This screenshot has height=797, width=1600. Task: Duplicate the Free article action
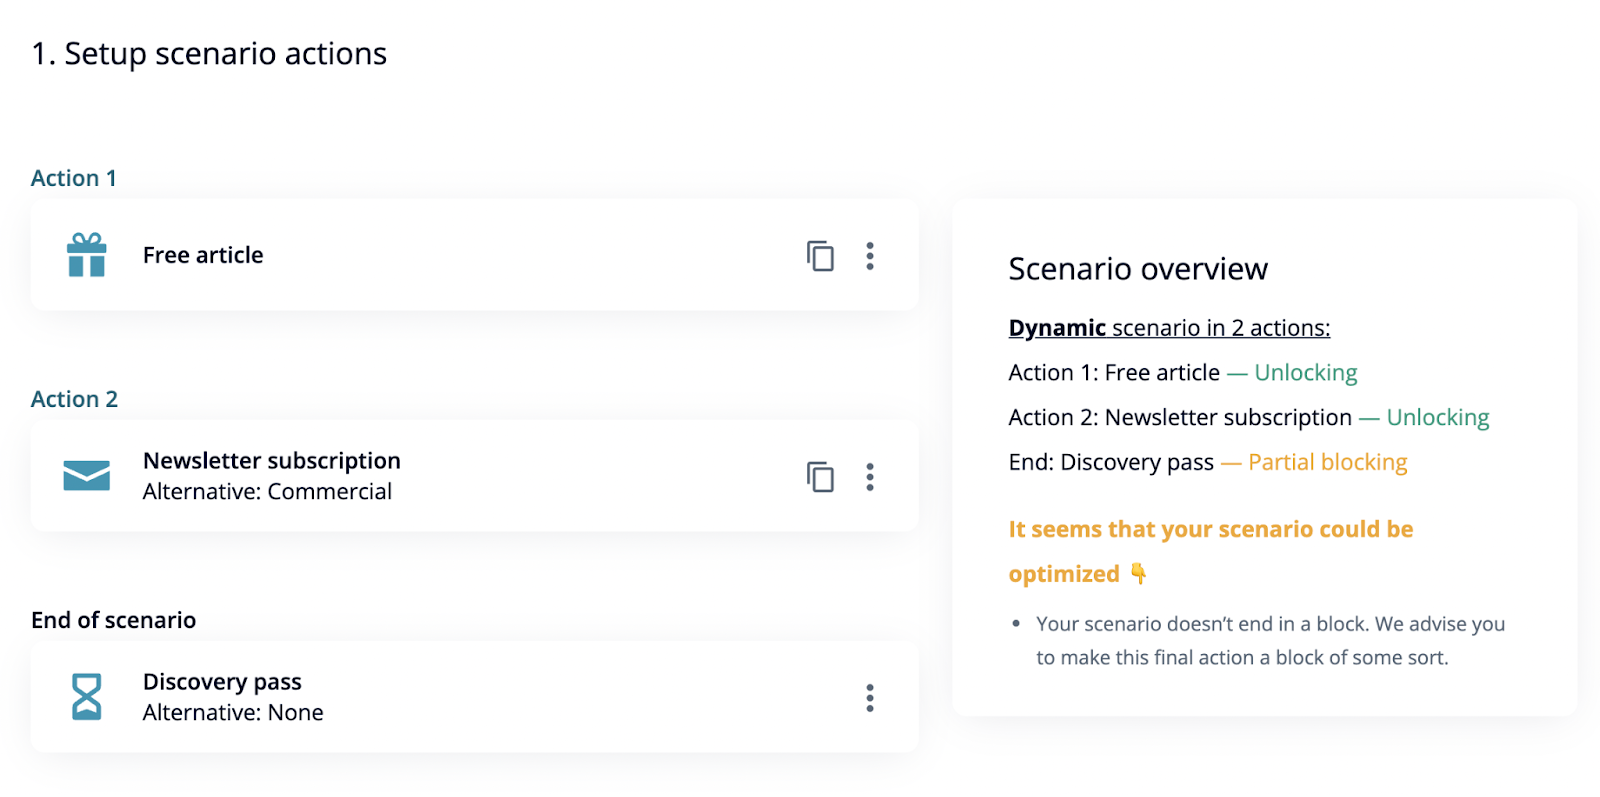(820, 256)
